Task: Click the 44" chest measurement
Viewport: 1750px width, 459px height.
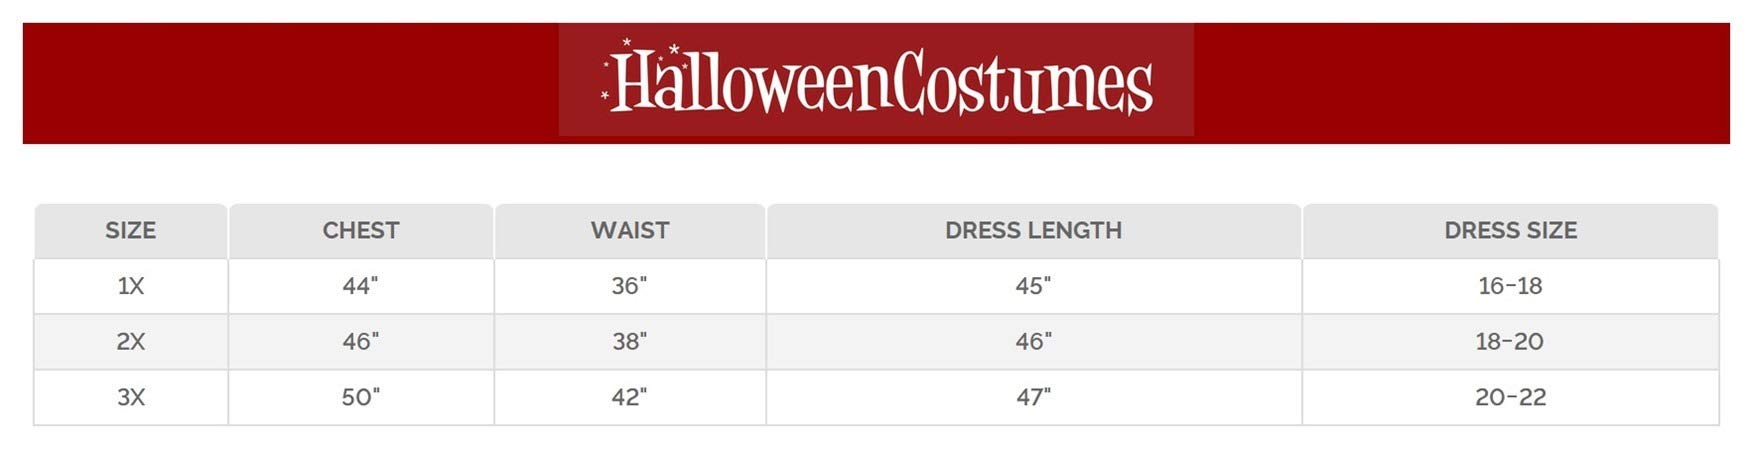Action: [x=361, y=286]
